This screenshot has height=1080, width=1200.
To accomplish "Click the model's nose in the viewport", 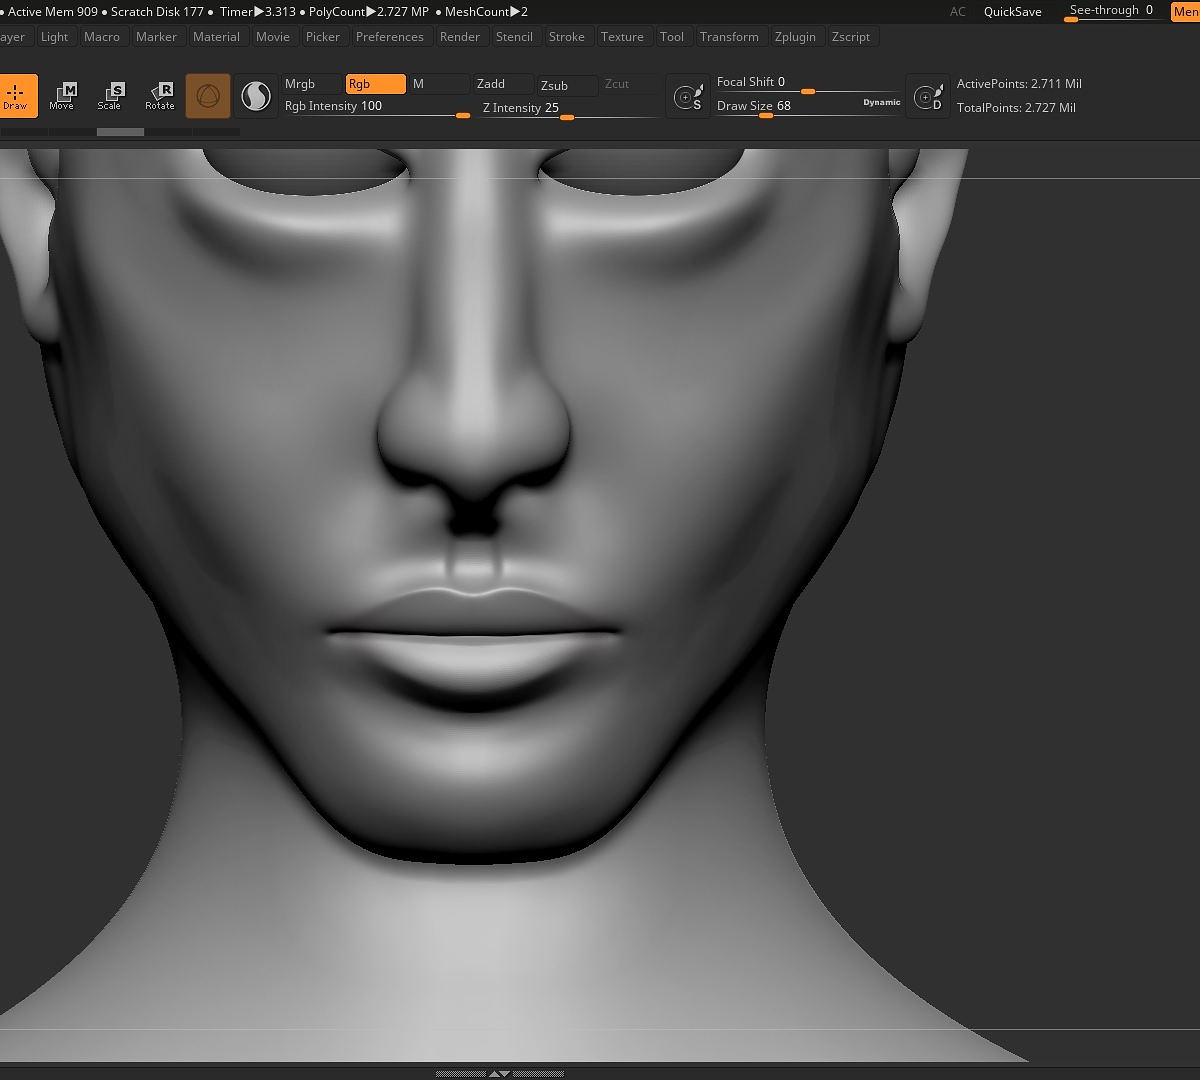I will coord(473,420).
